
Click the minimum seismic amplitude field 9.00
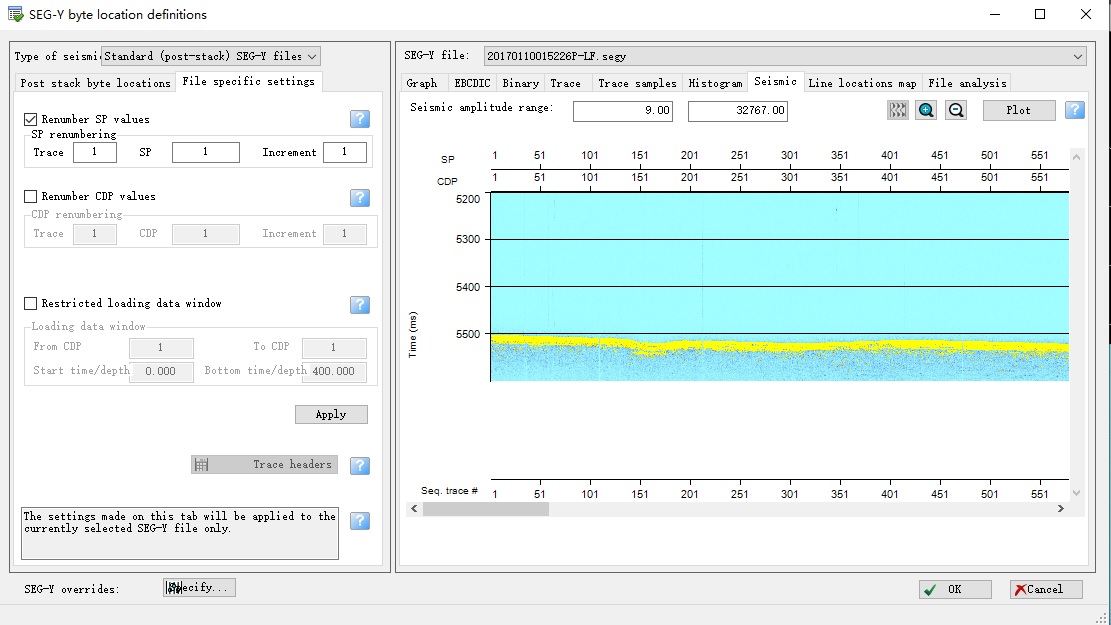tap(623, 111)
